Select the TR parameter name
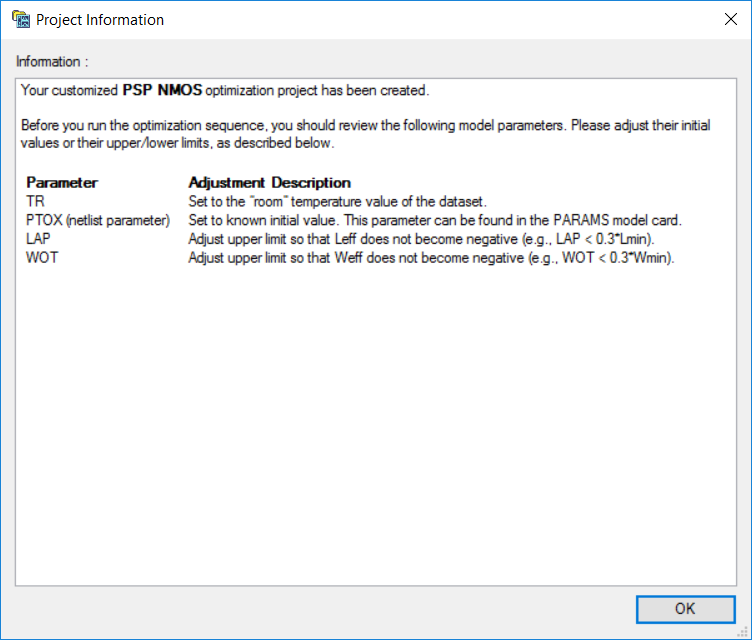 35,201
